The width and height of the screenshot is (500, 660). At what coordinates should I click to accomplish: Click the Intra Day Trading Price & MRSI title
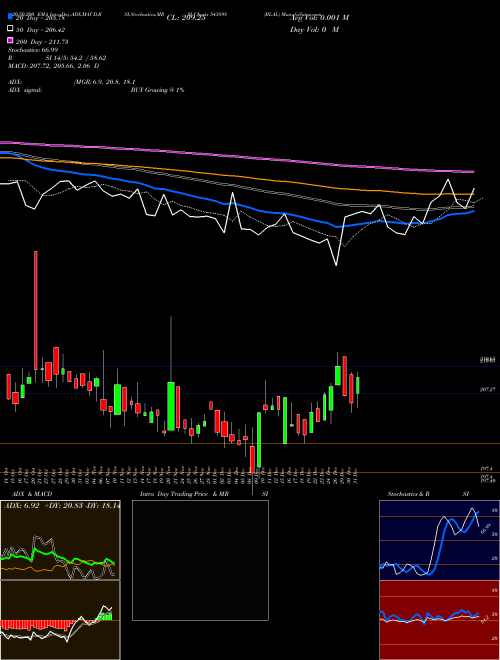click(204, 494)
